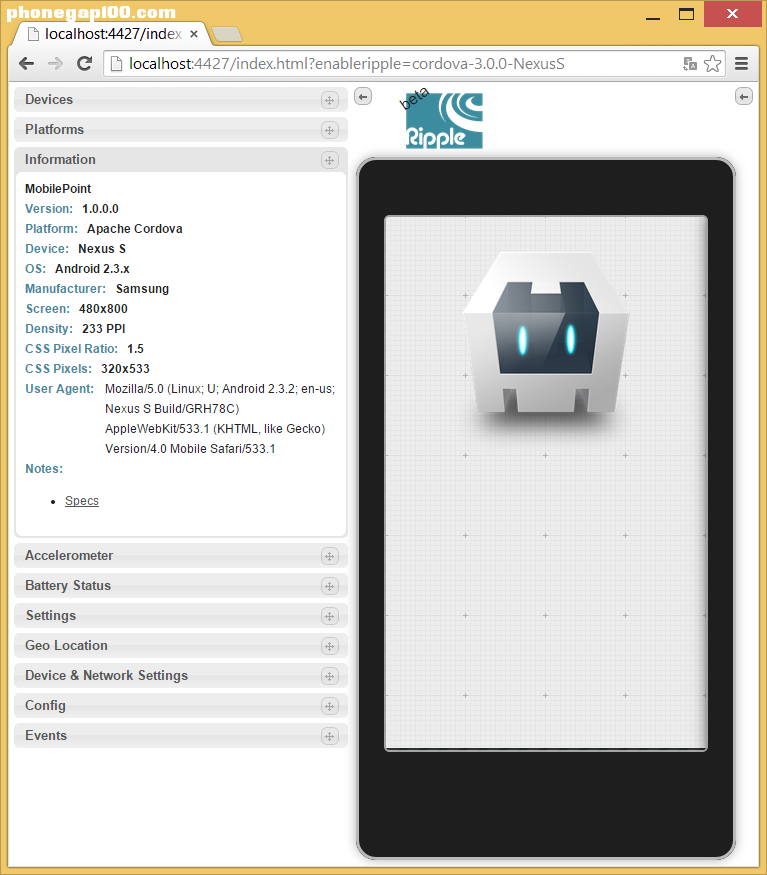Image resolution: width=767 pixels, height=875 pixels.
Task: Click the Apache Cordova platform value
Action: pyautogui.click(x=135, y=229)
